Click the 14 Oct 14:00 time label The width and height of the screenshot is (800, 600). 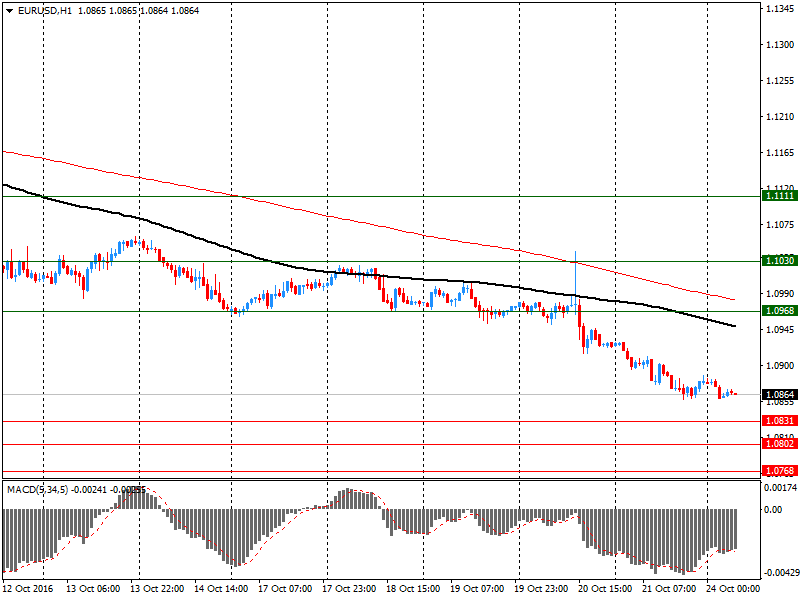tap(221, 589)
